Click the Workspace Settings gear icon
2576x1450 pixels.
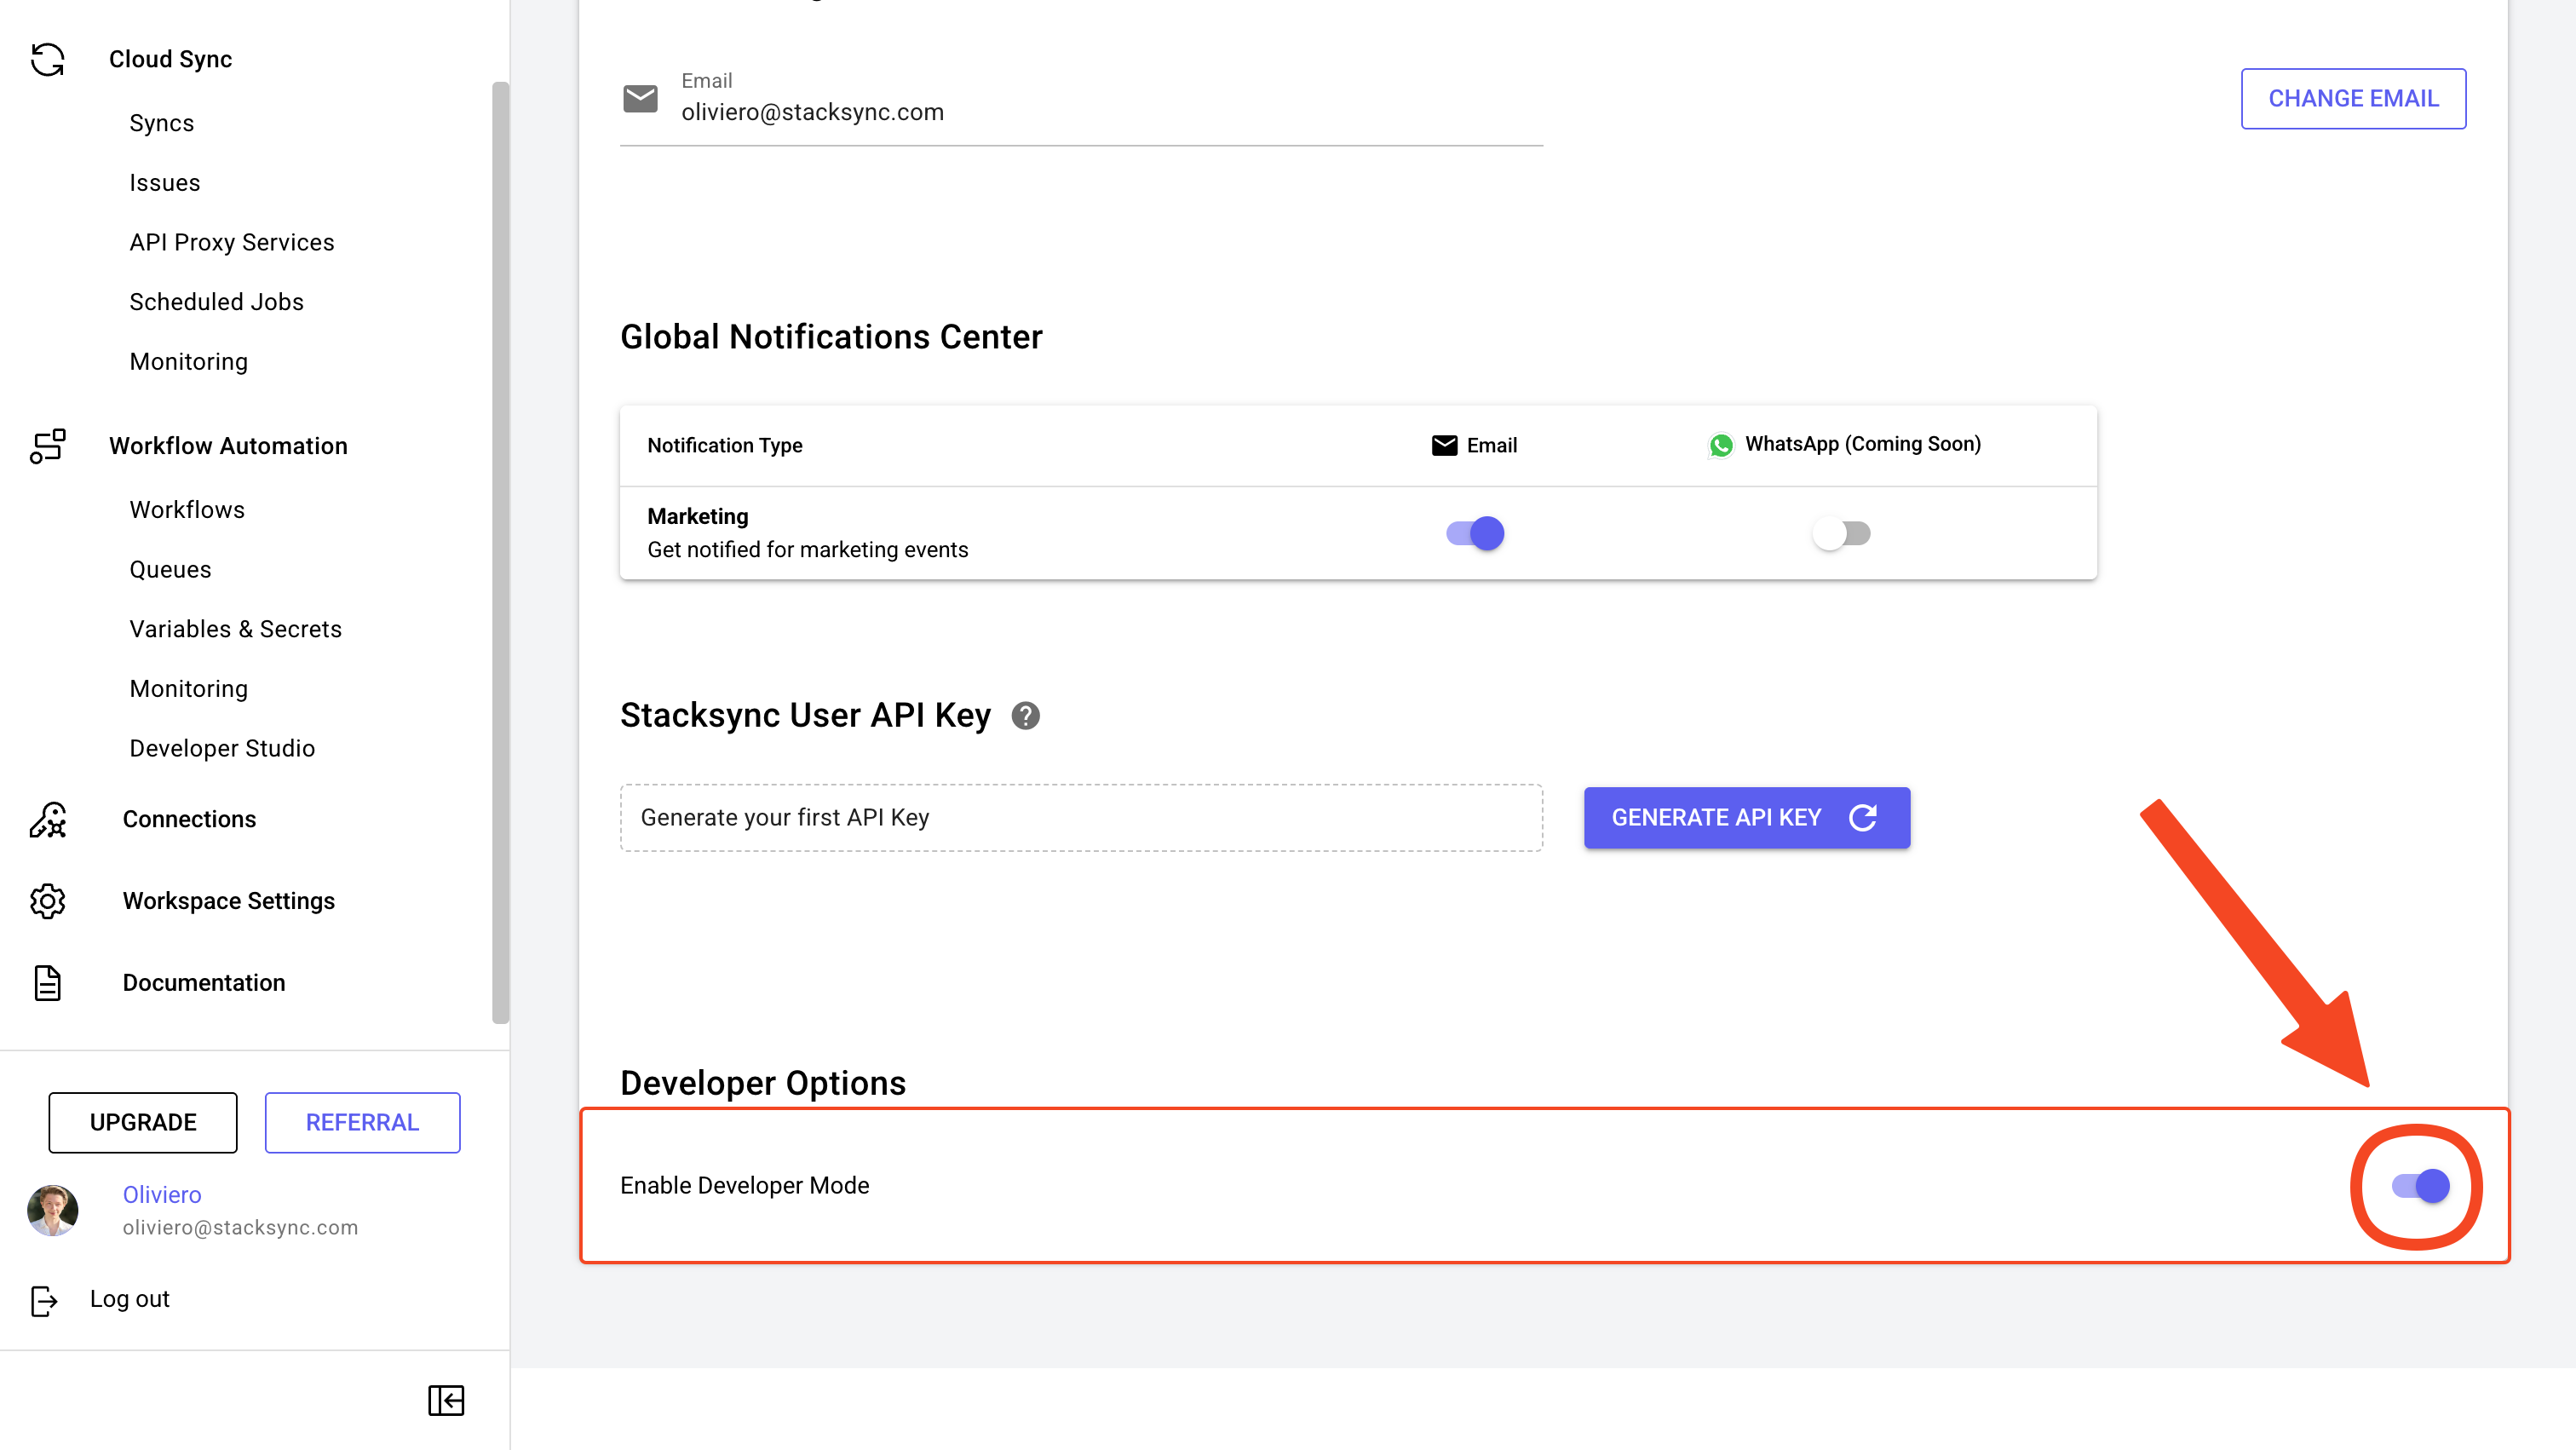(47, 901)
